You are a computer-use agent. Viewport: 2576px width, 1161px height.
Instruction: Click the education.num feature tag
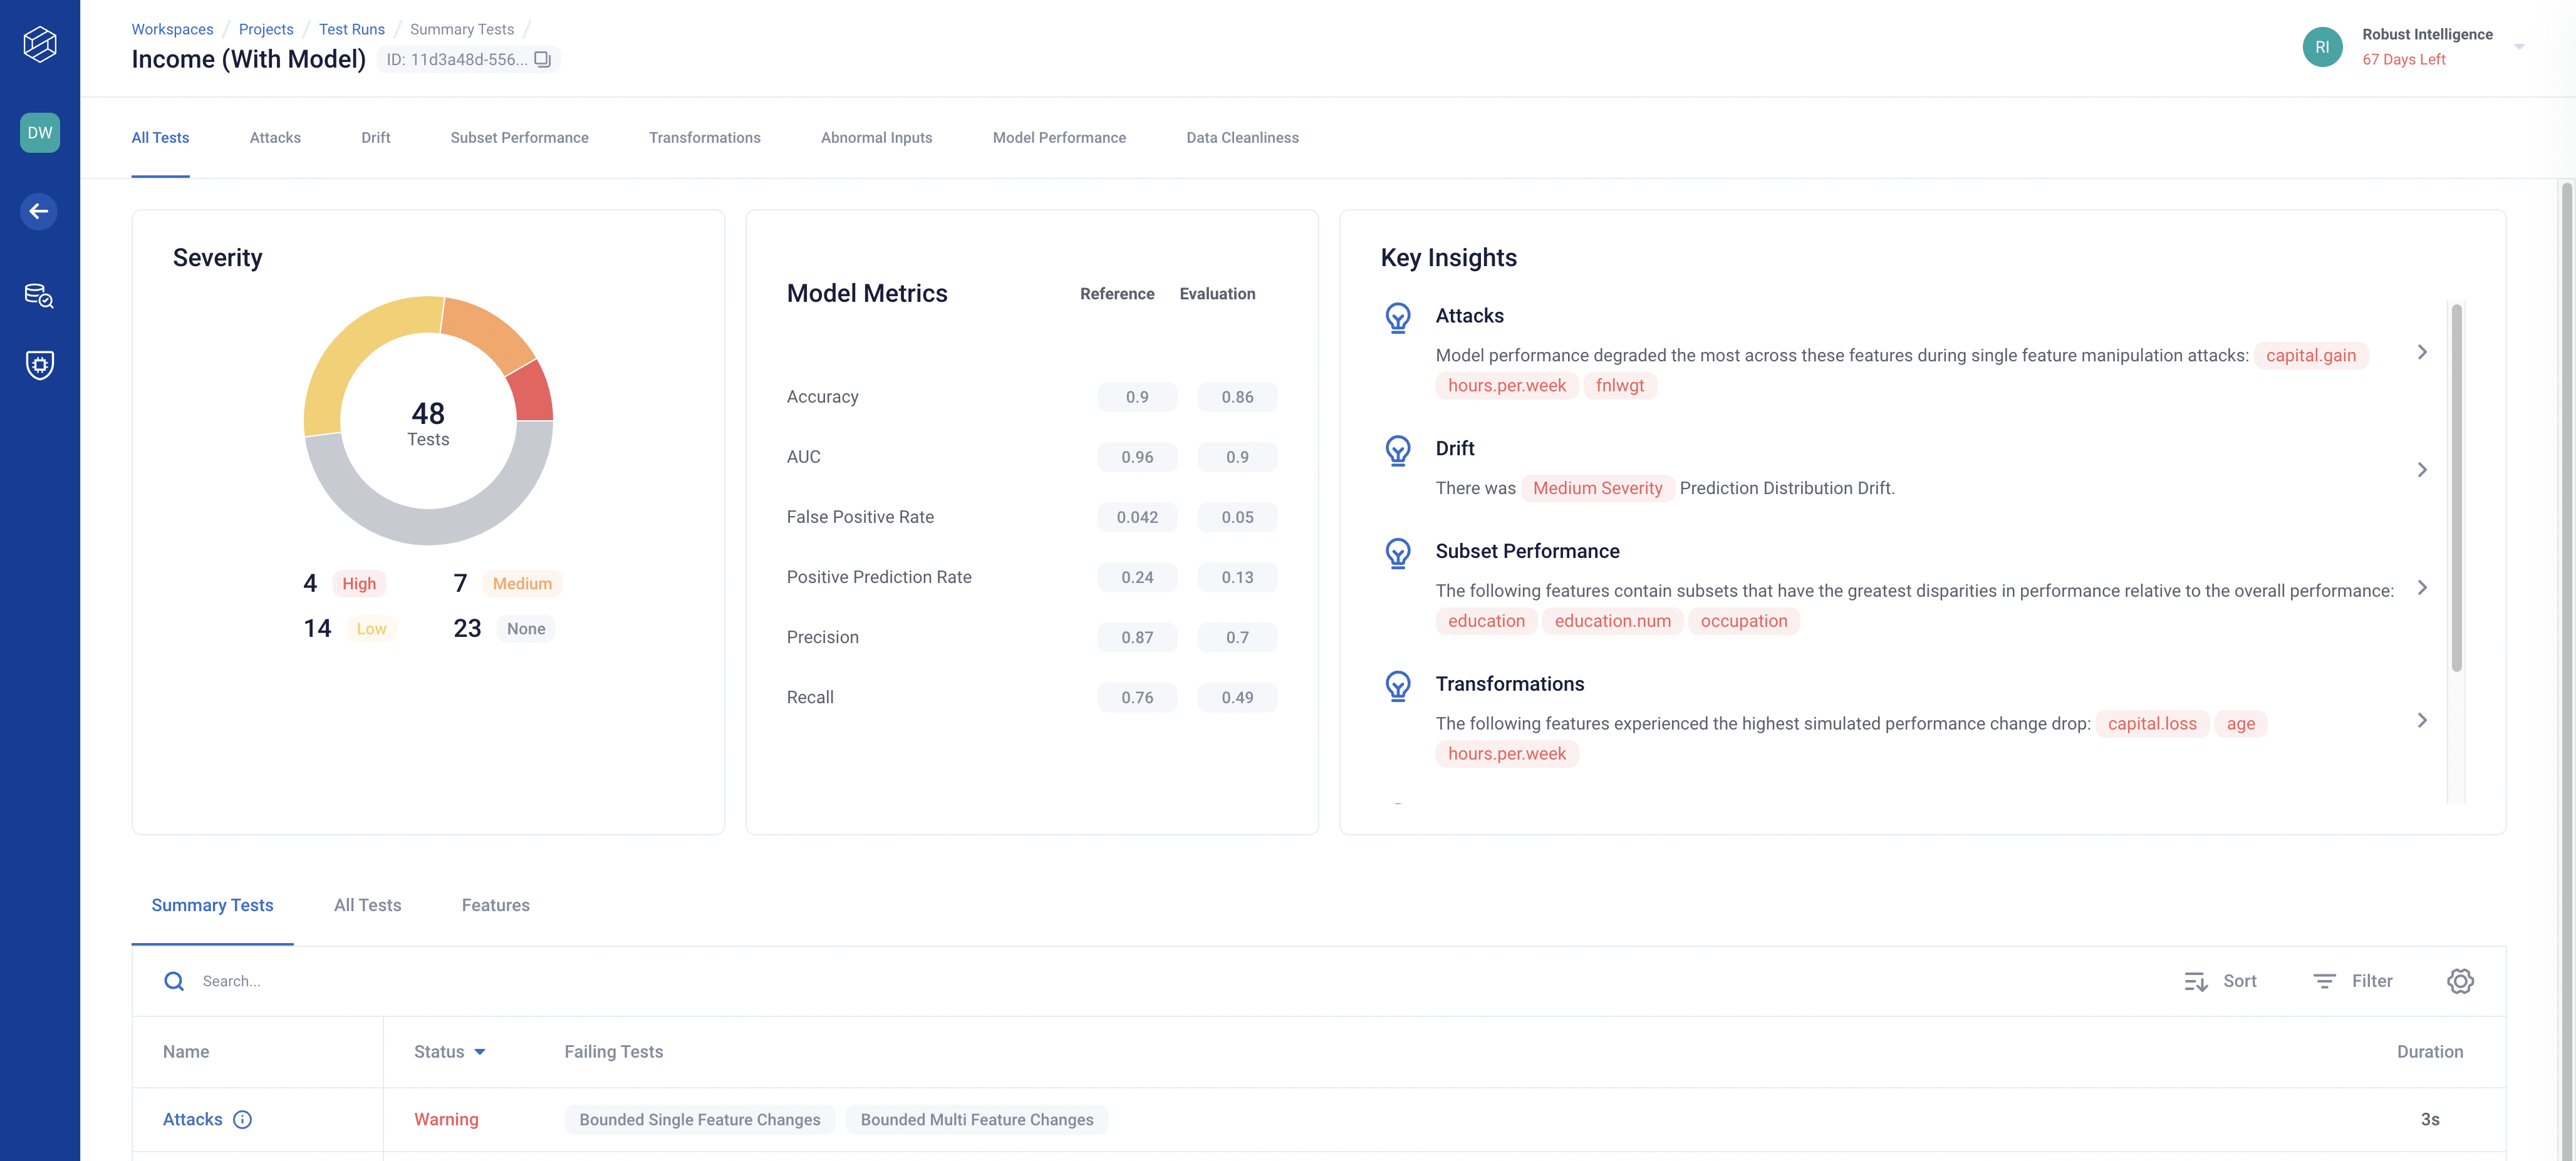[1612, 621]
